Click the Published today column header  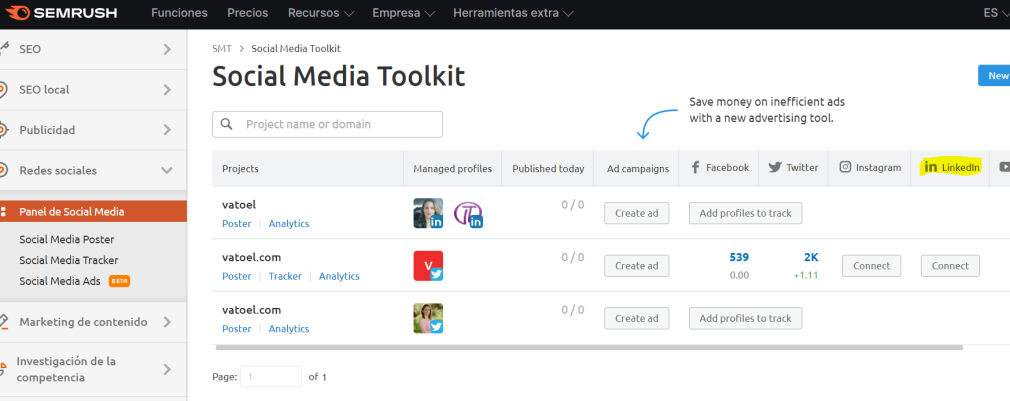coord(548,169)
